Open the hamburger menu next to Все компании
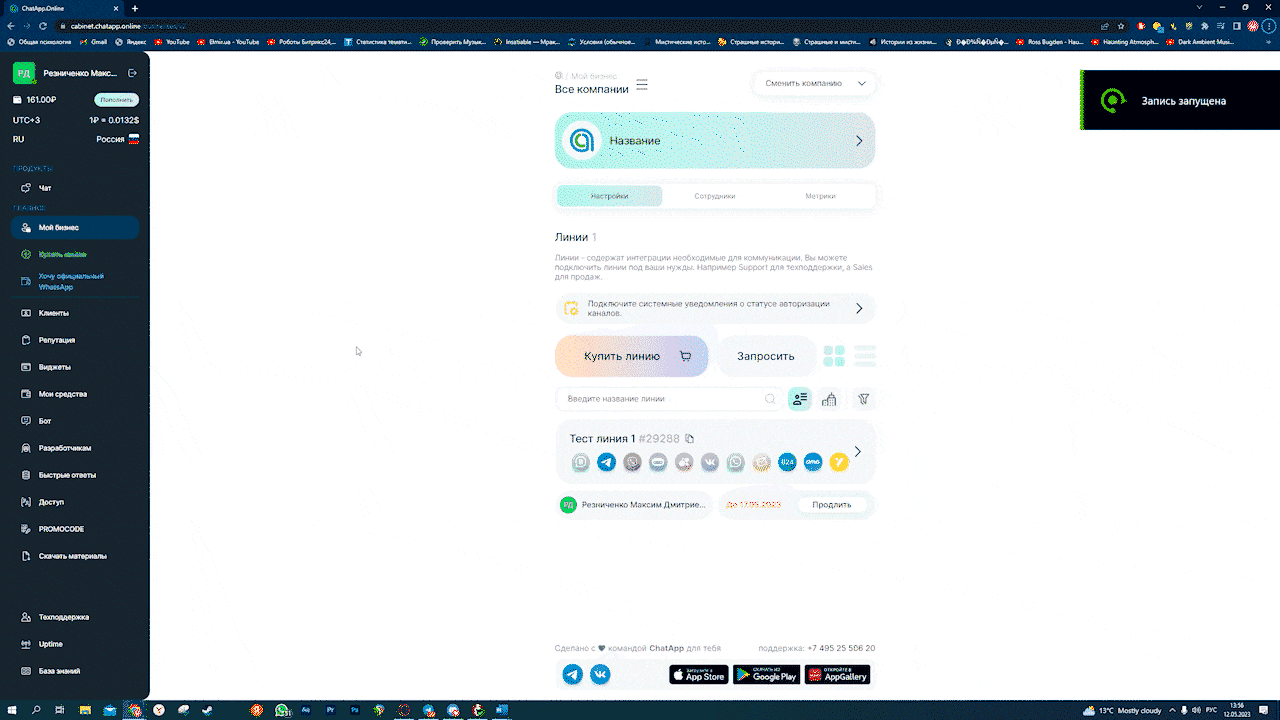Viewport: 1280px width, 720px height. (x=642, y=85)
